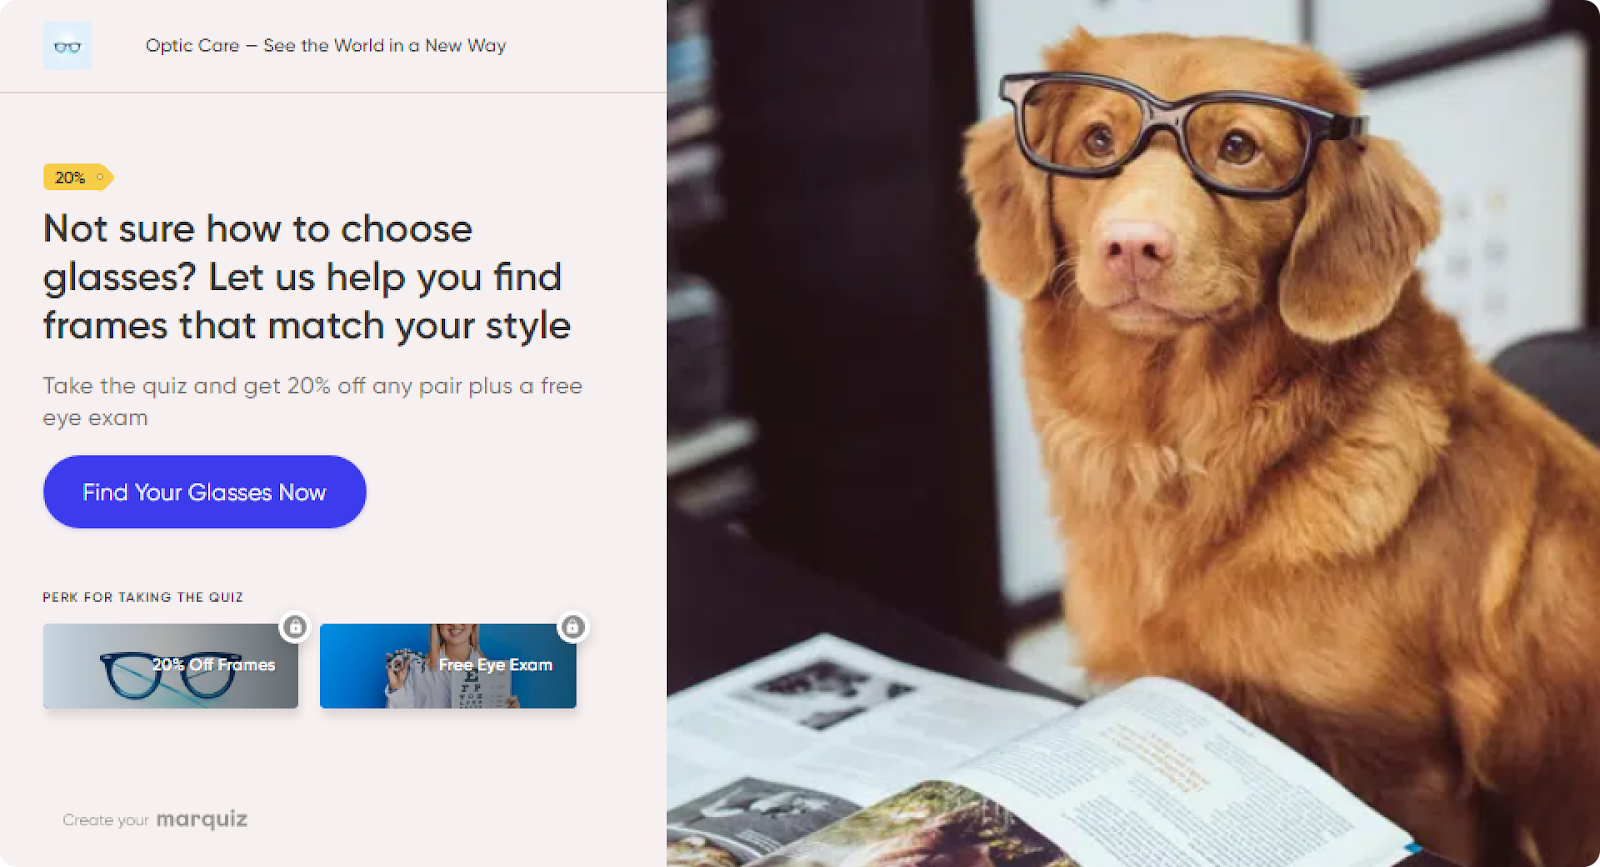Click the Free Eye Exam label text
The height and width of the screenshot is (867, 1600).
(495, 665)
